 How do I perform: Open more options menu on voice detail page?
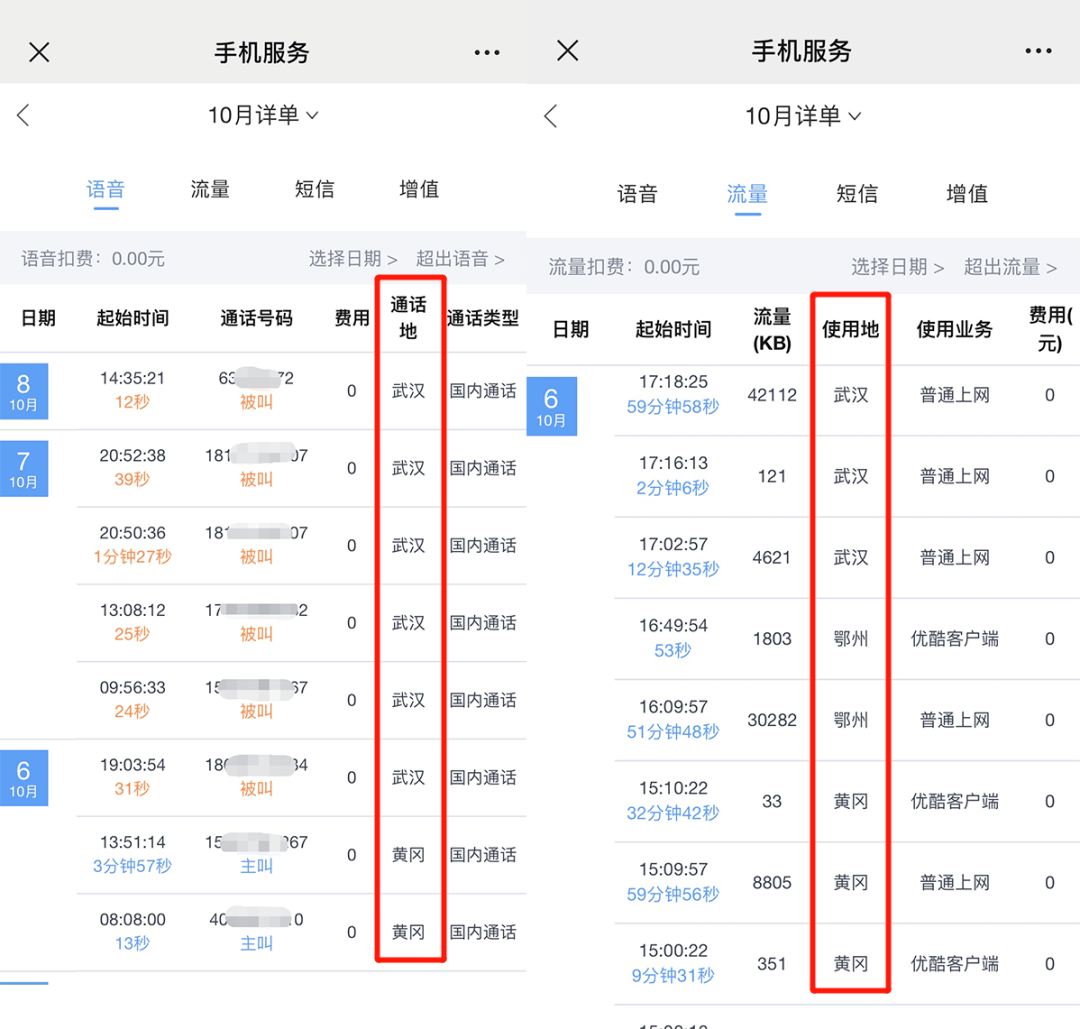tap(487, 51)
